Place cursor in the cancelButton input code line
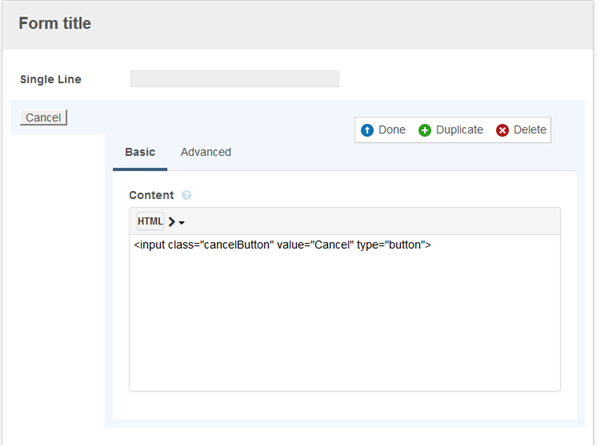Image resolution: width=600 pixels, height=445 pixels. click(282, 245)
